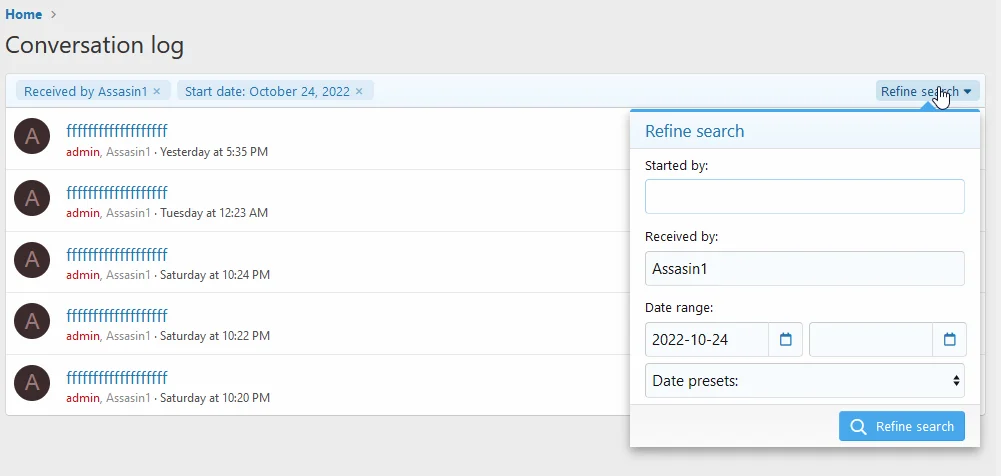Open end date calendar picker
The image size is (1001, 476).
pos(949,340)
